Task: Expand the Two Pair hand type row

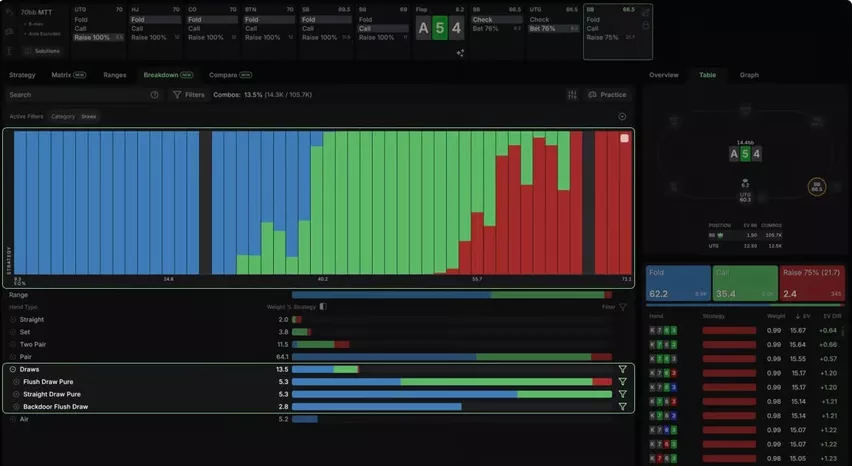Action: click(x=12, y=344)
